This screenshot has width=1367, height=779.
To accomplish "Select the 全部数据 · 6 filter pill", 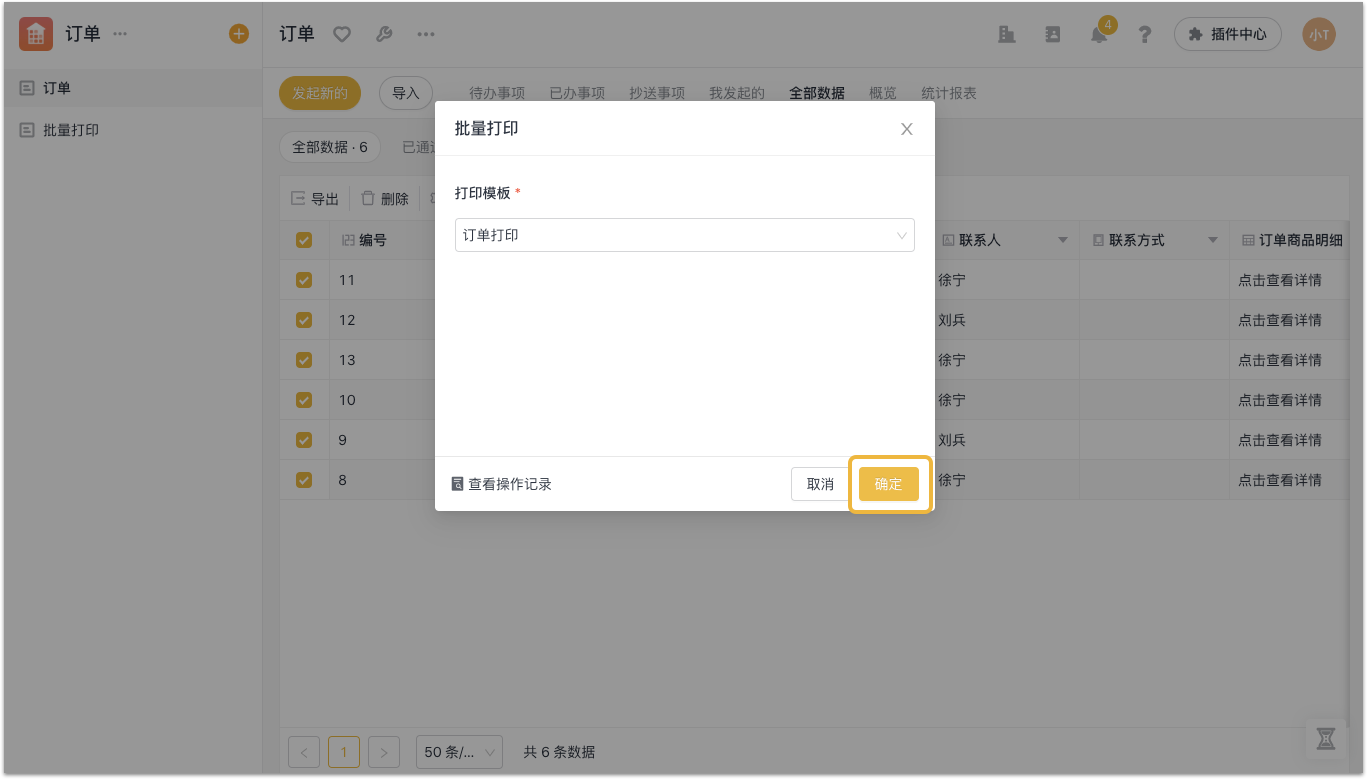I will tap(330, 147).
